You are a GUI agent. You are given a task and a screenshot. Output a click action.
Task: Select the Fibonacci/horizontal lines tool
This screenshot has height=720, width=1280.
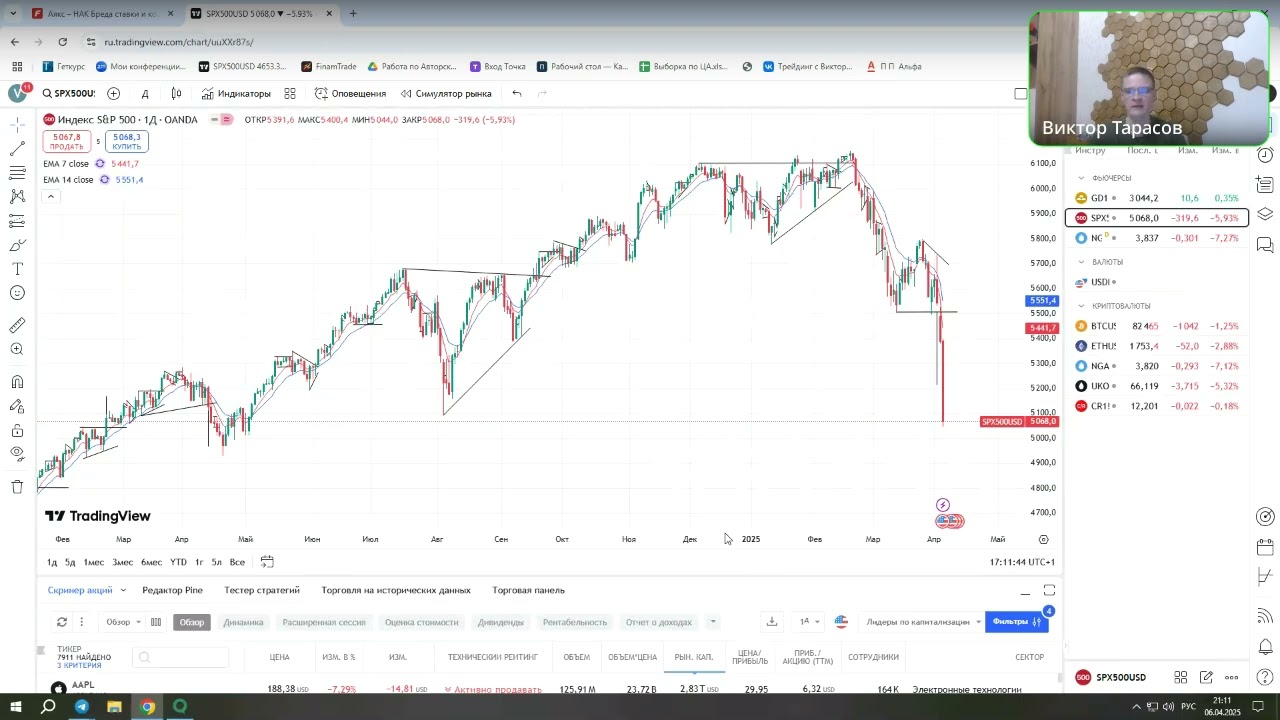pos(17,173)
